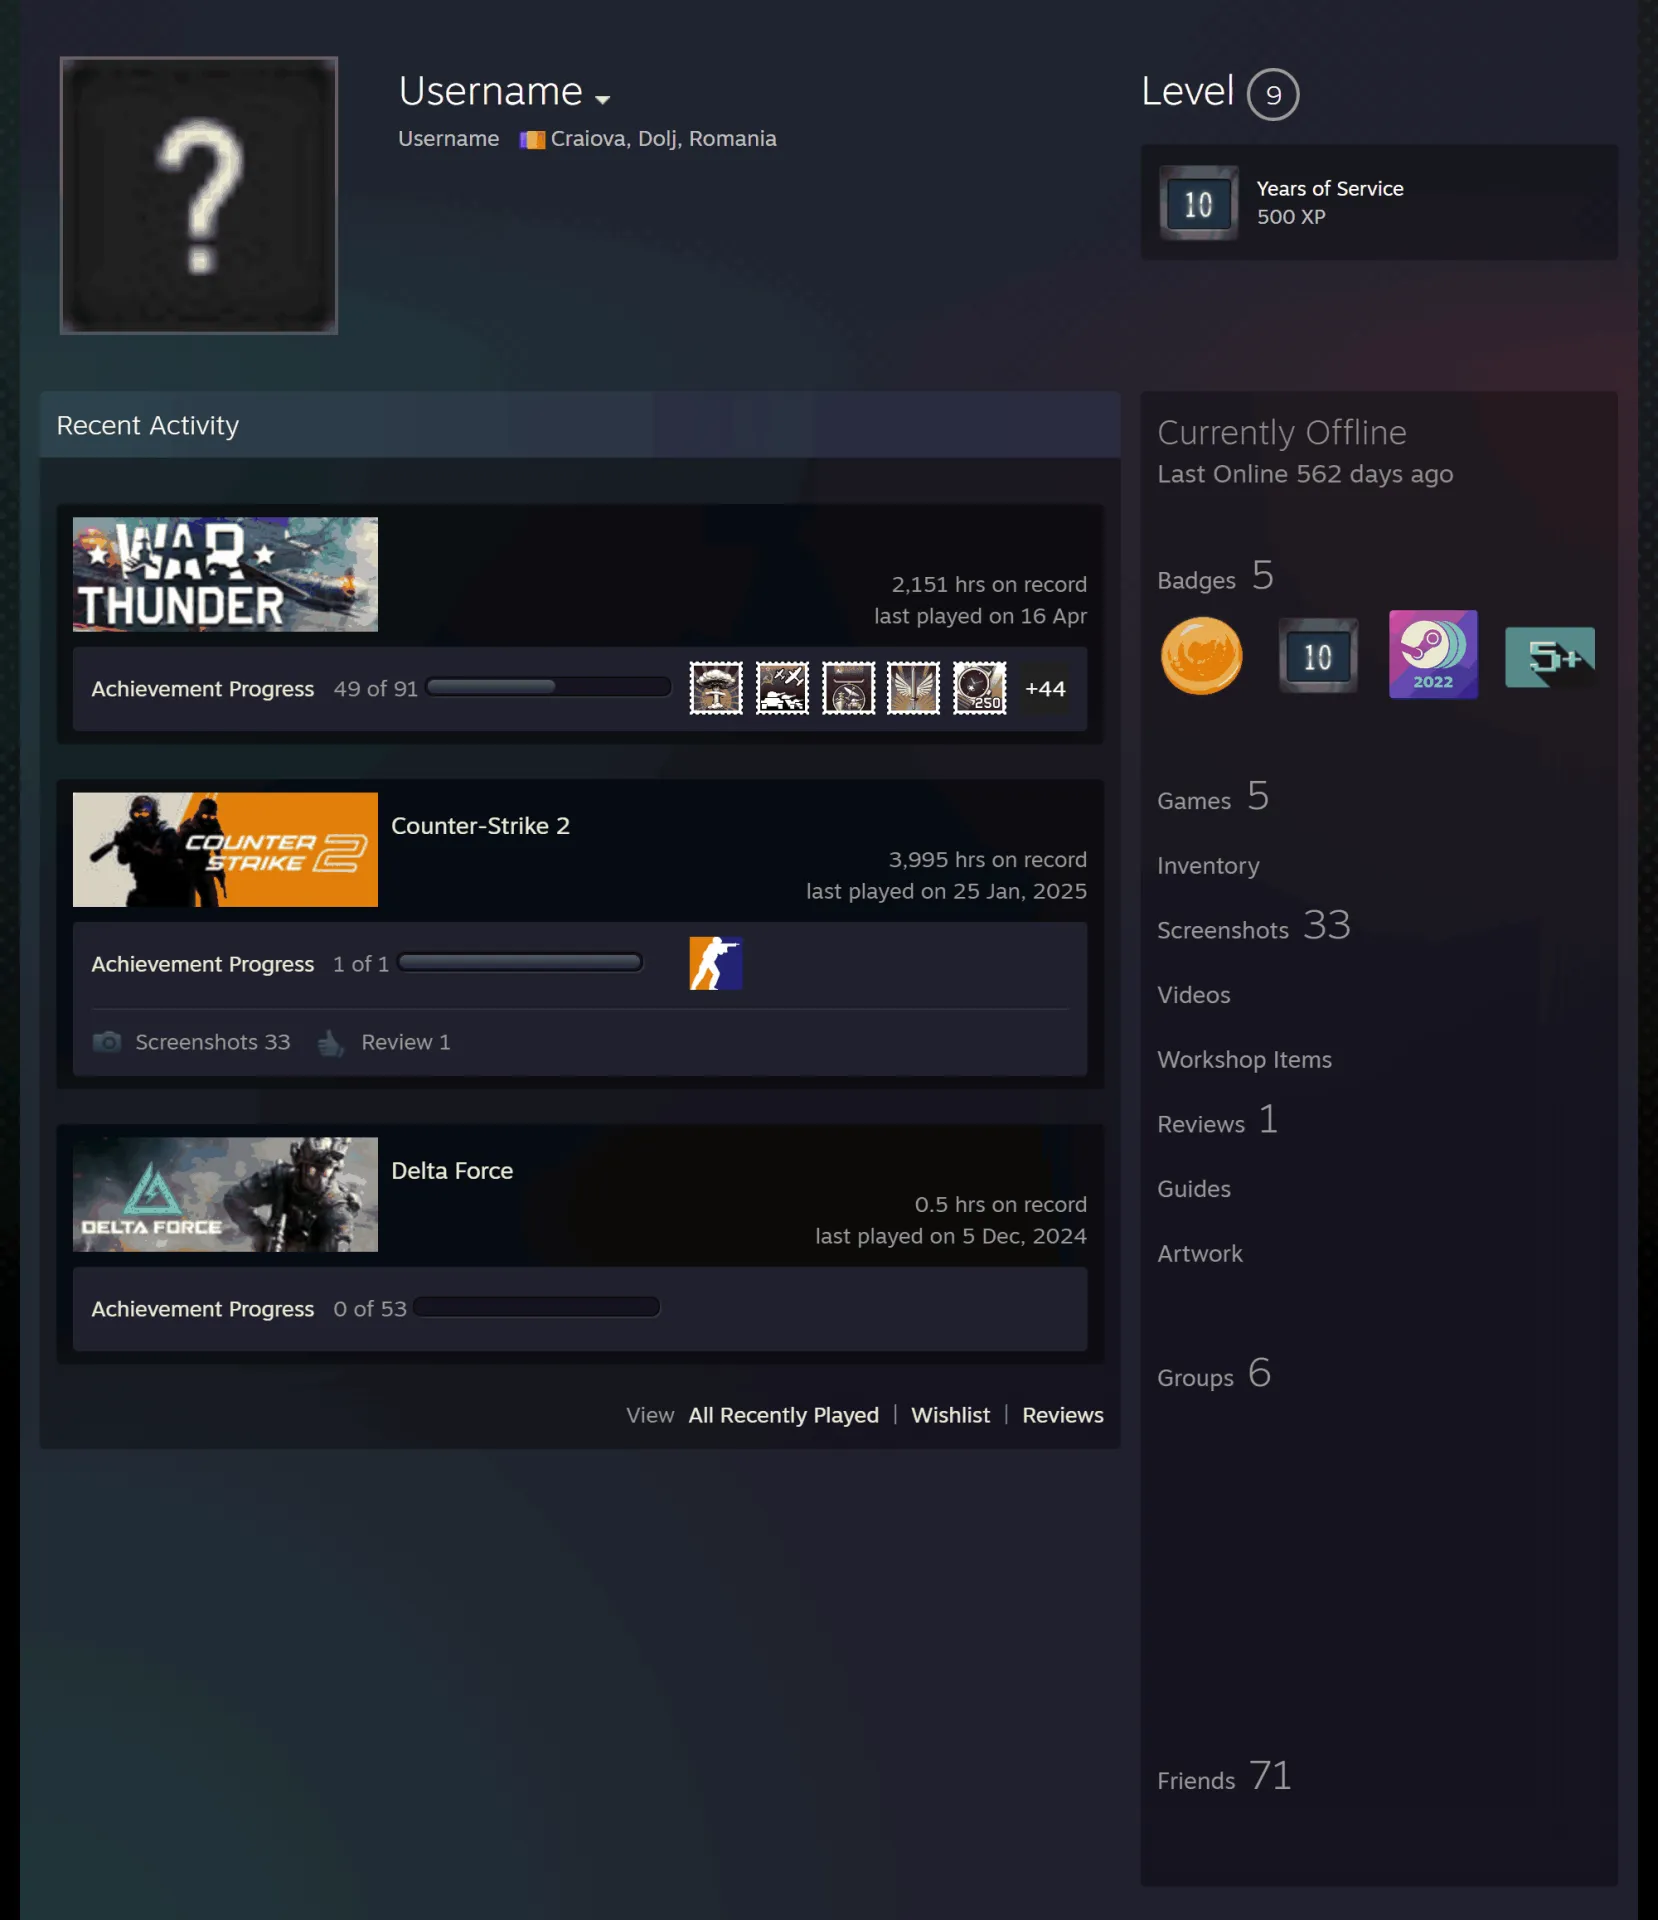Viewport: 1658px width, 1920px height.
Task: Click the 2022 Steam badge icon
Action: (x=1433, y=655)
